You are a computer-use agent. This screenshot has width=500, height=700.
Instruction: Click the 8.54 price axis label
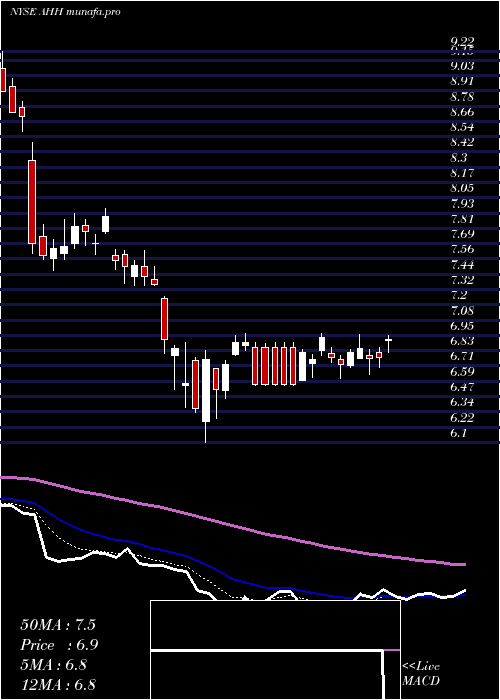click(462, 127)
